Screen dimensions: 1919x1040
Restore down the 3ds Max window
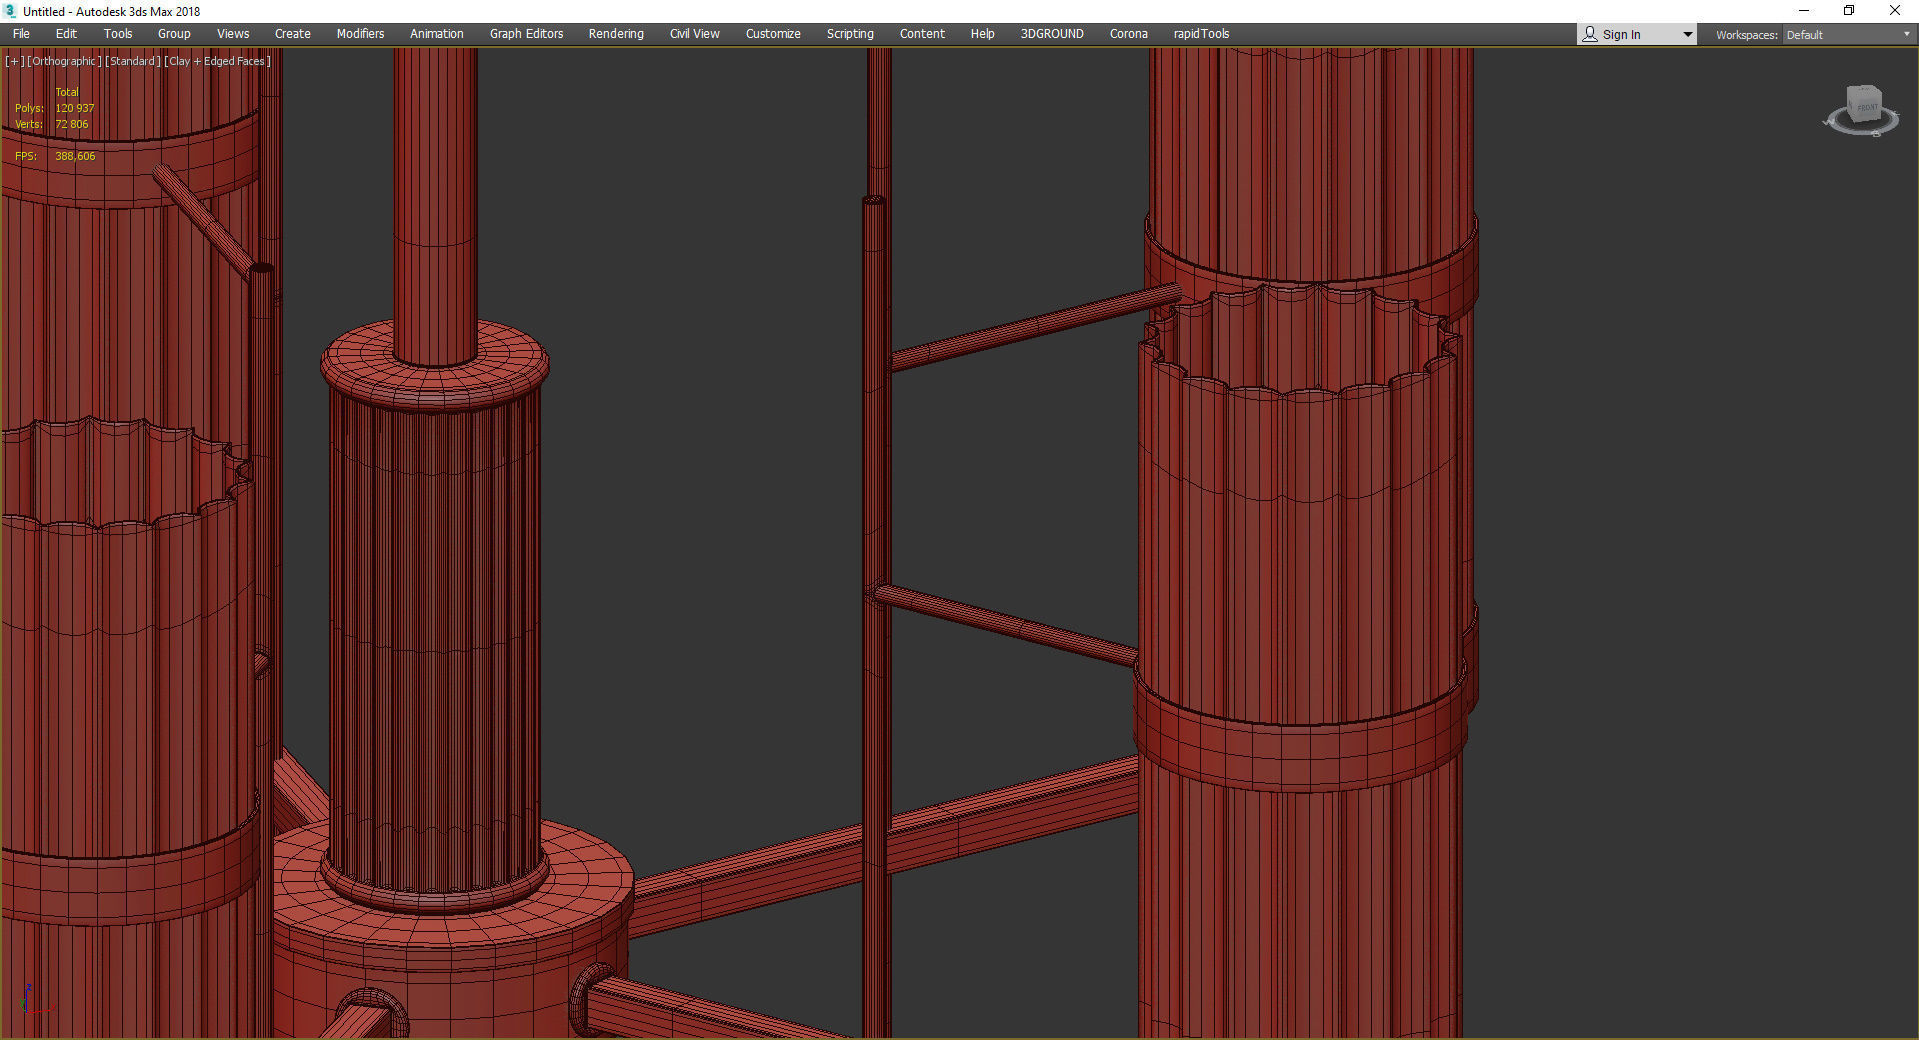click(x=1849, y=11)
